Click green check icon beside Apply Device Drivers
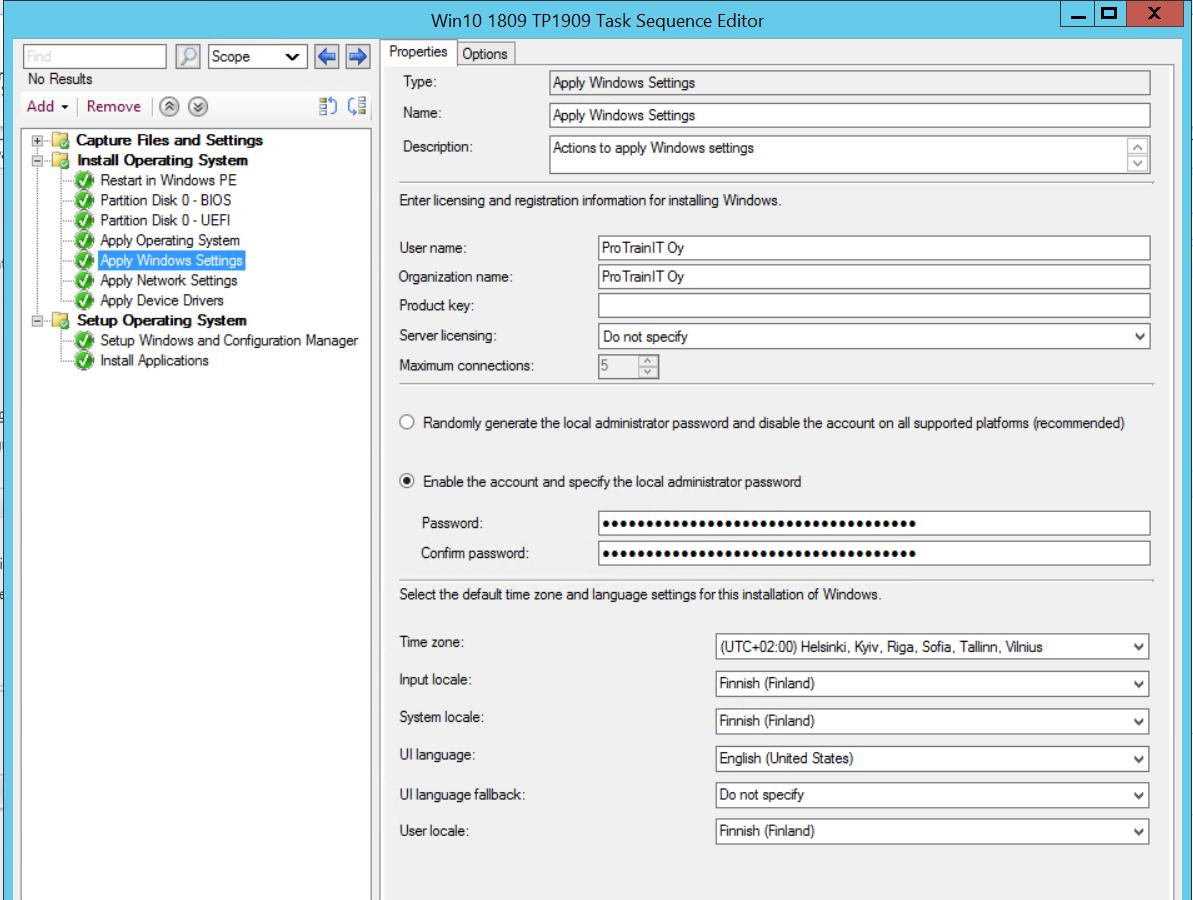Screen dimensions: 1193x900 pyautogui.click(x=84, y=300)
